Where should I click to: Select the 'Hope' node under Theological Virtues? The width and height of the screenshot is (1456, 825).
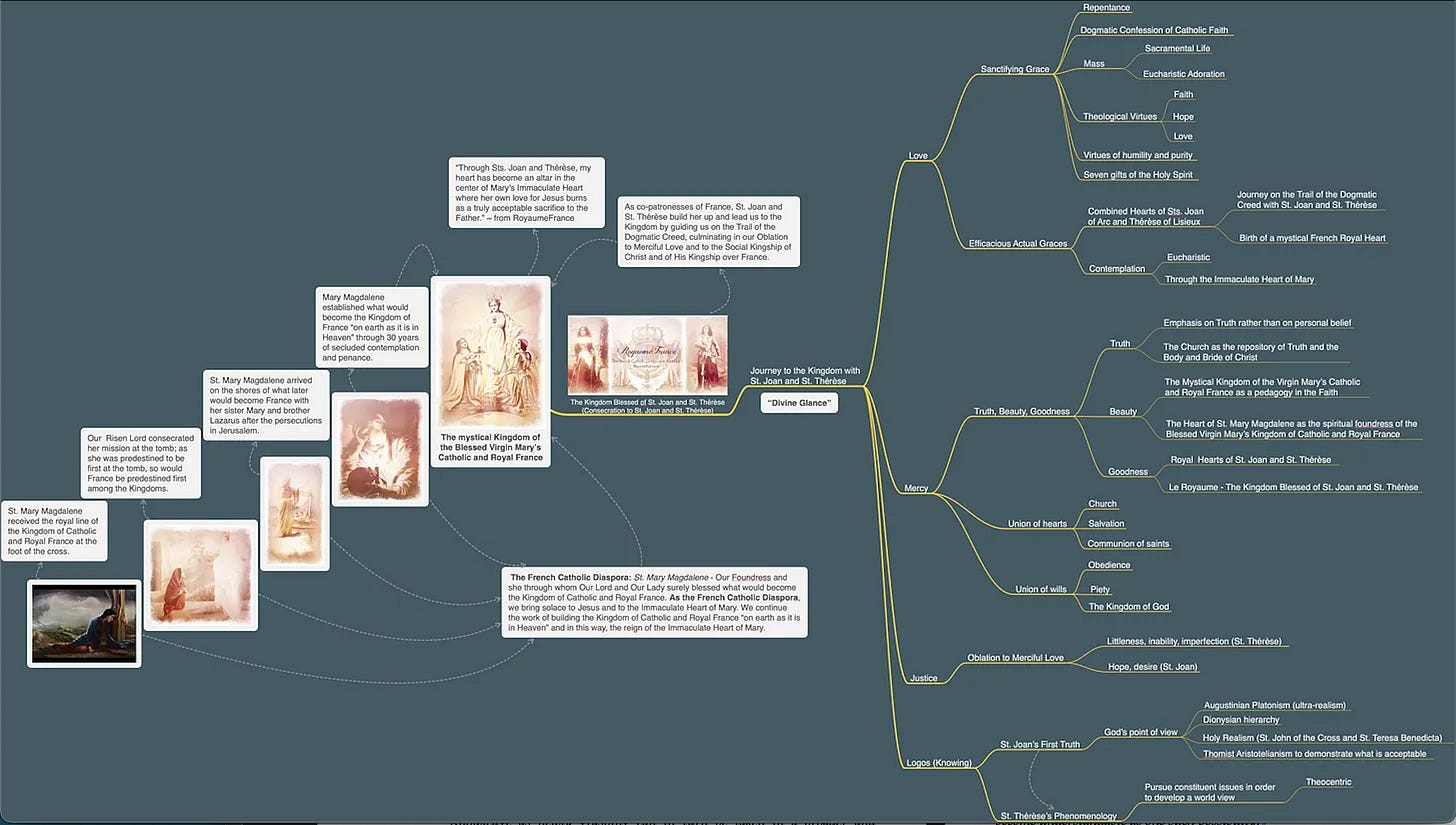coord(1183,116)
